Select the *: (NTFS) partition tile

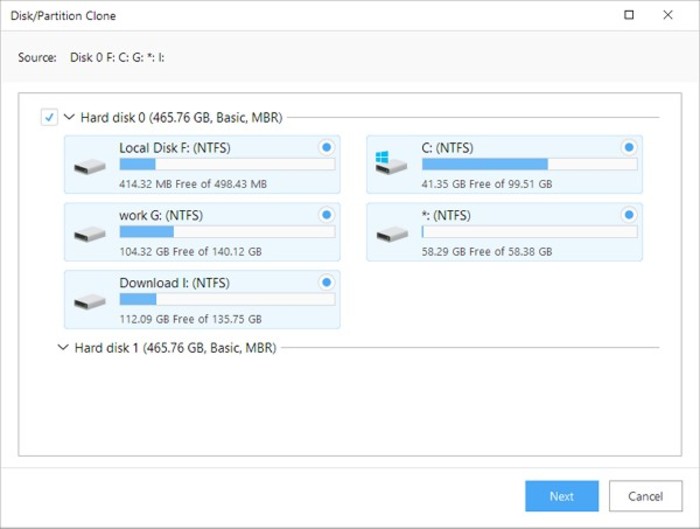[504, 232]
